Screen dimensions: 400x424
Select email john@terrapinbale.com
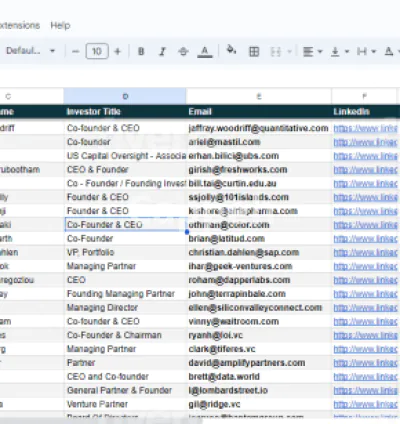[x=259, y=294]
